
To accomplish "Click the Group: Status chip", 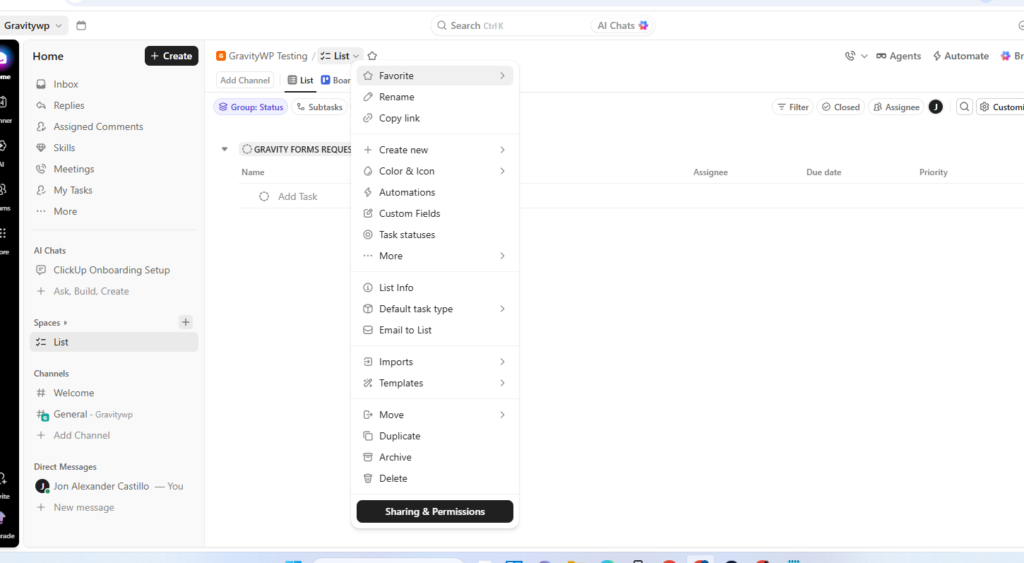I will 251,107.
